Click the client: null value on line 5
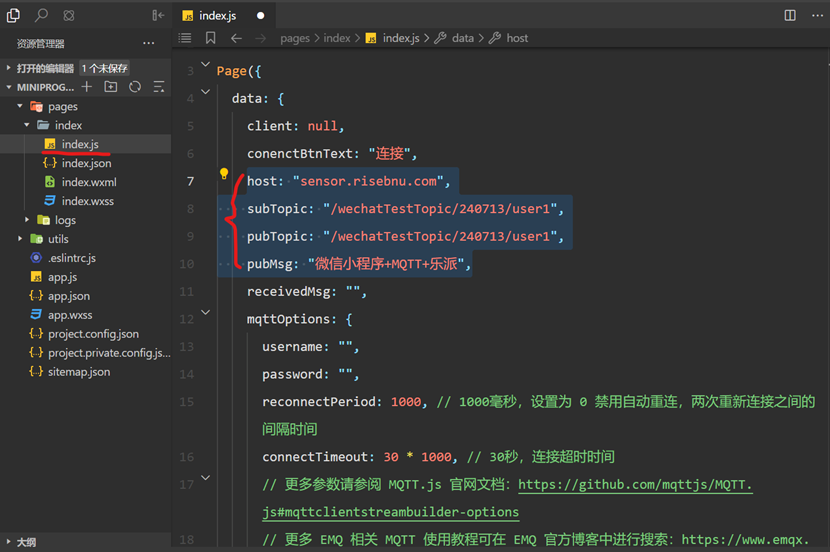Image resolution: width=830 pixels, height=552 pixels. (322, 126)
